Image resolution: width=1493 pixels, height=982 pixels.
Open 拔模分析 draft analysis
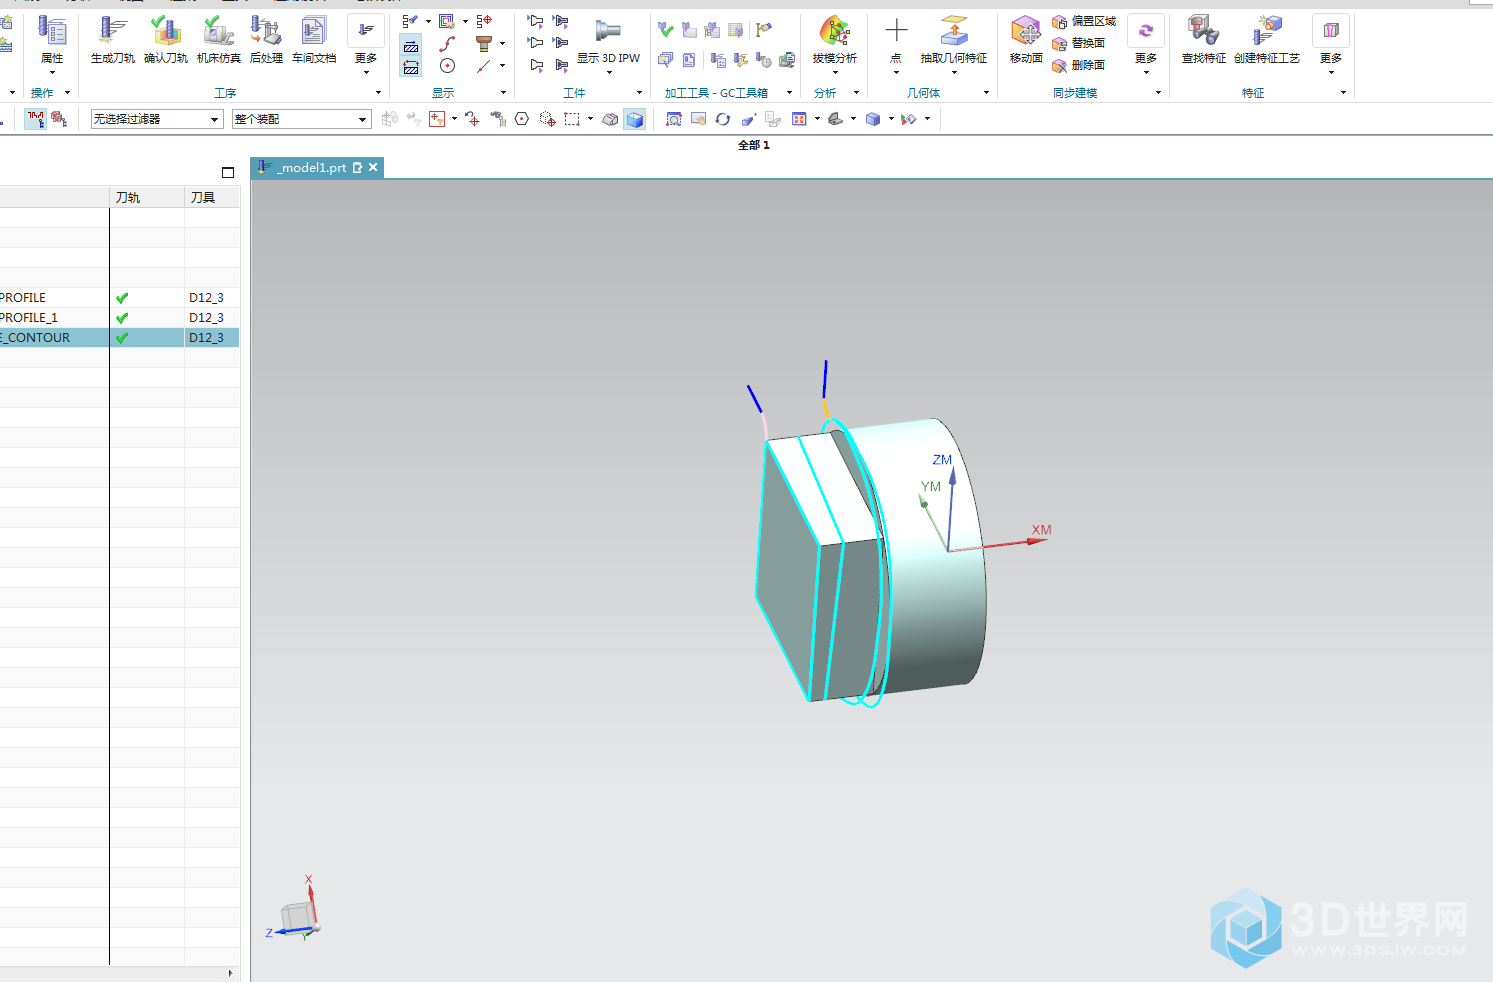point(834,40)
